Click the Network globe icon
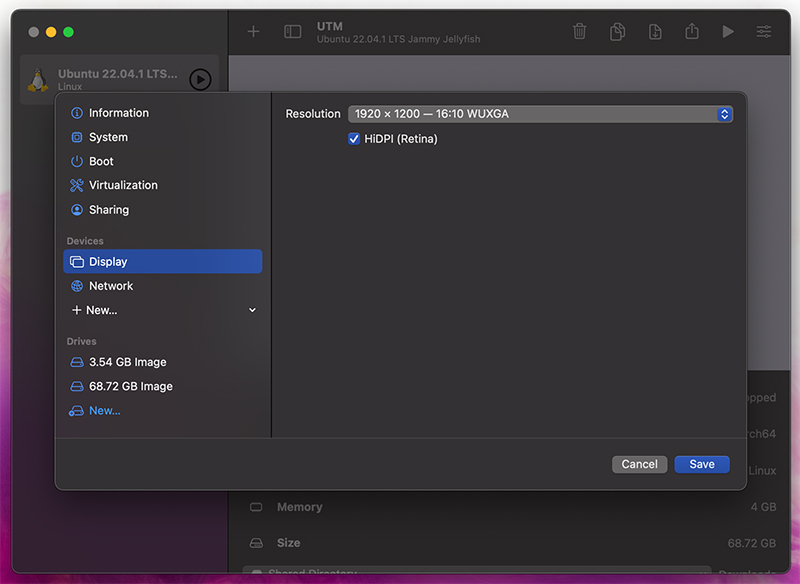 (x=77, y=286)
